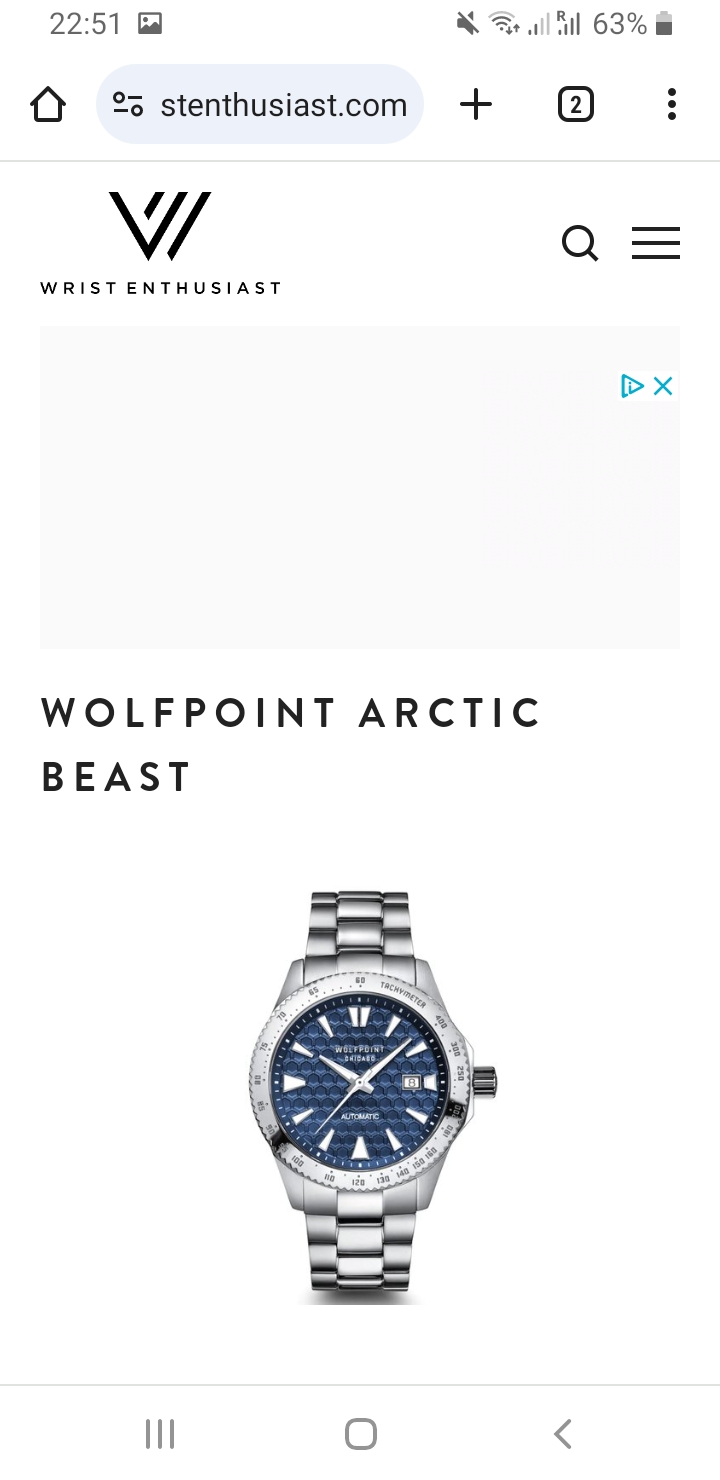Expand the hamburger navigation menu

pyautogui.click(x=656, y=243)
